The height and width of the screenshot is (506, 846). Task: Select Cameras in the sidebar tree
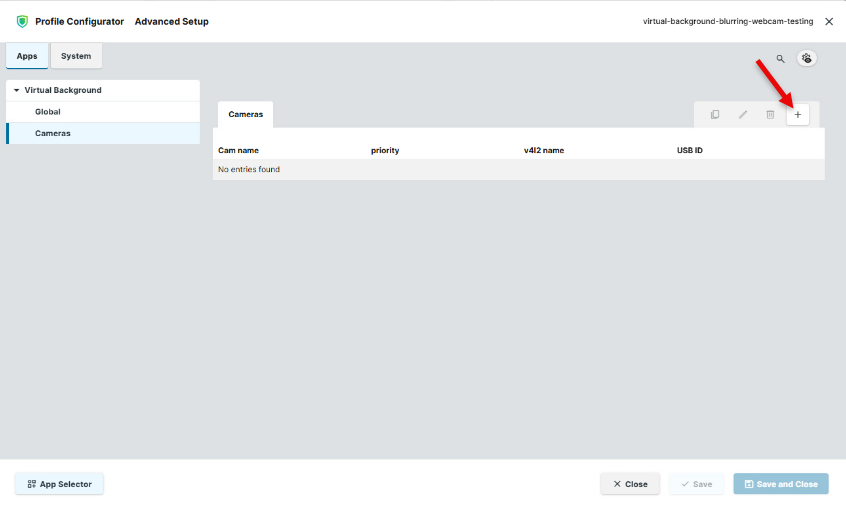53,133
